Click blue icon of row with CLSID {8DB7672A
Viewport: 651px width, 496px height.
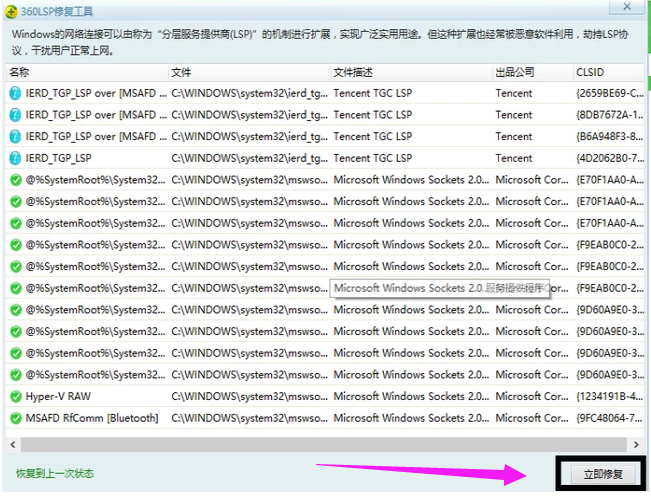[x=15, y=115]
